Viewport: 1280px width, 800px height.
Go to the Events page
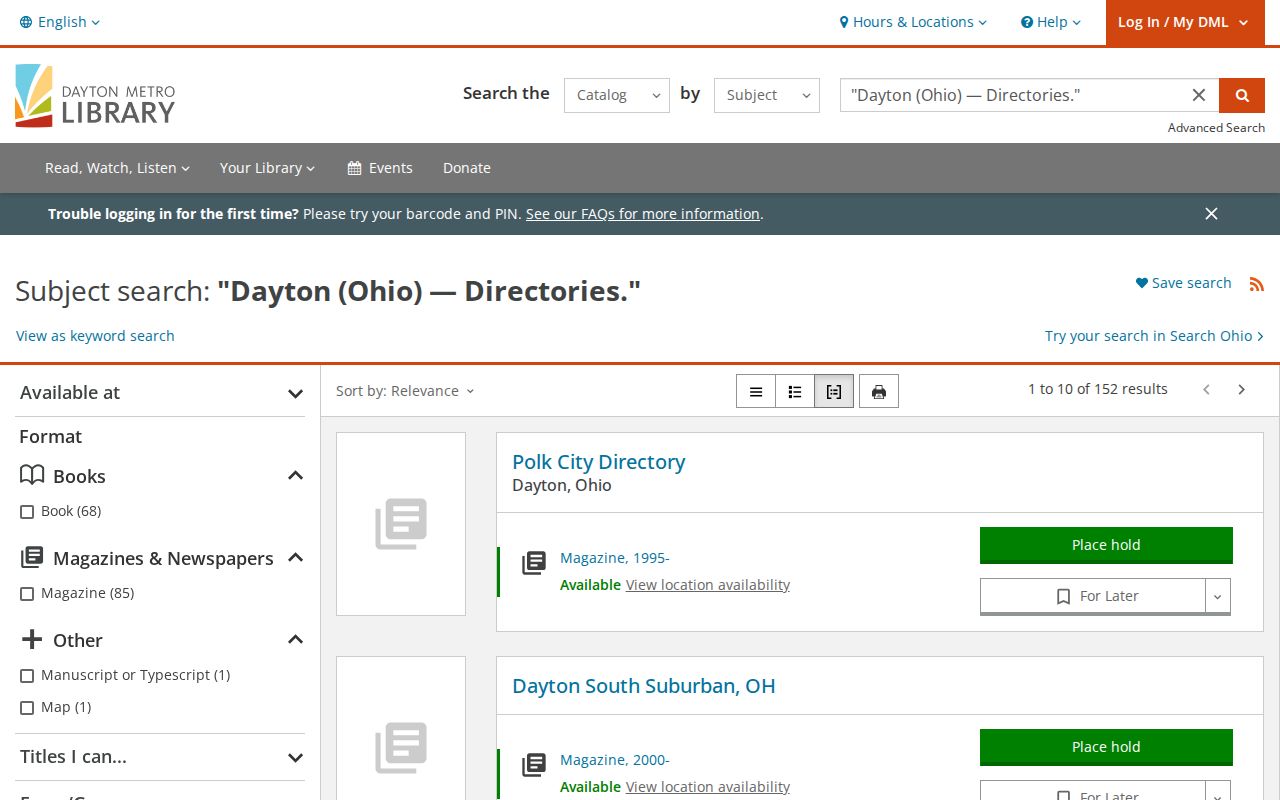tap(380, 168)
